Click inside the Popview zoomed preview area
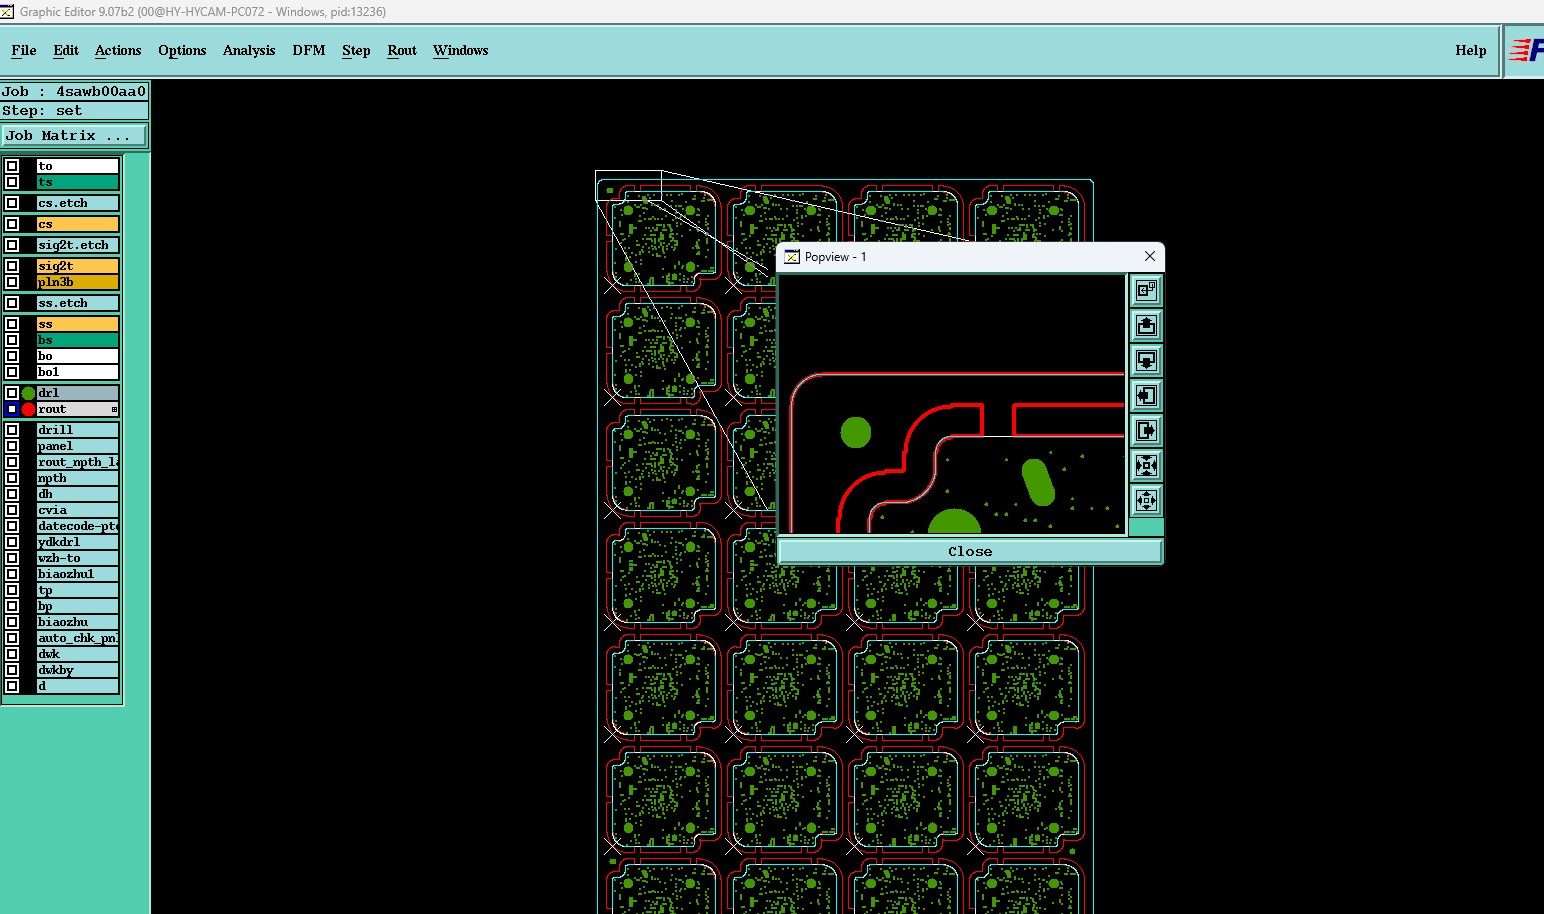Screen dimensions: 1544x914 click(952, 404)
